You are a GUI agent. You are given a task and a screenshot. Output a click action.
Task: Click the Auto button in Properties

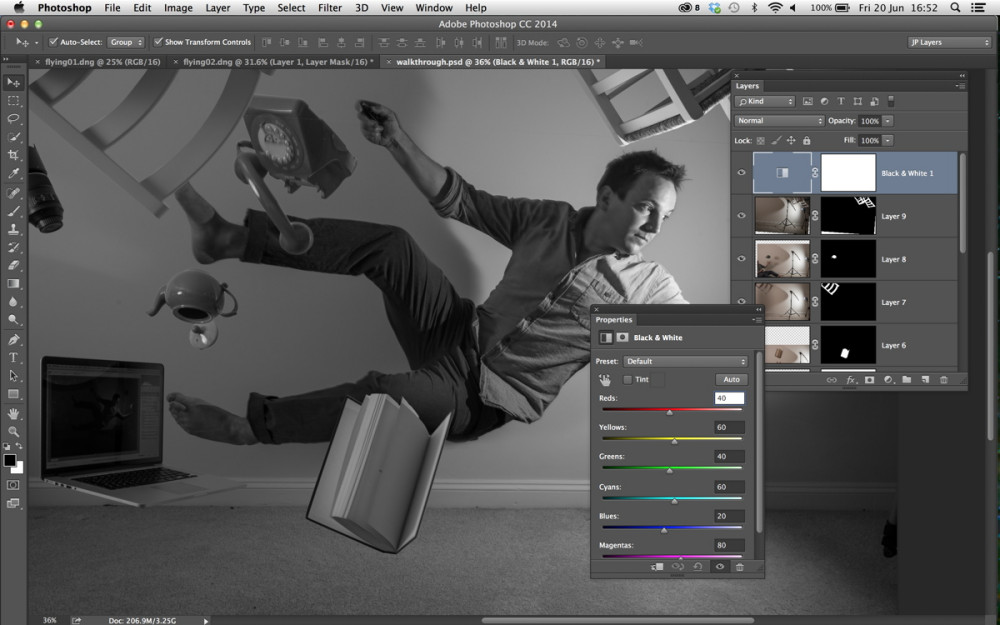click(x=731, y=379)
